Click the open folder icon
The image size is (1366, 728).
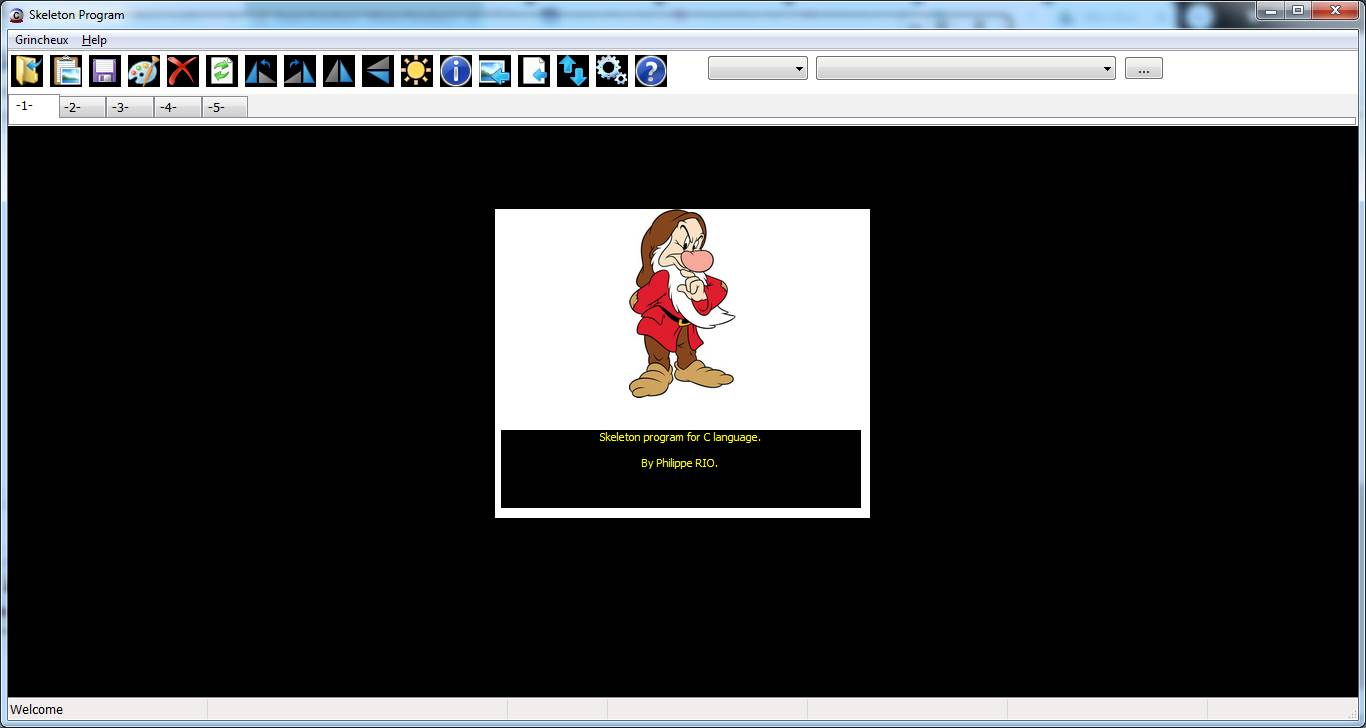[27, 71]
